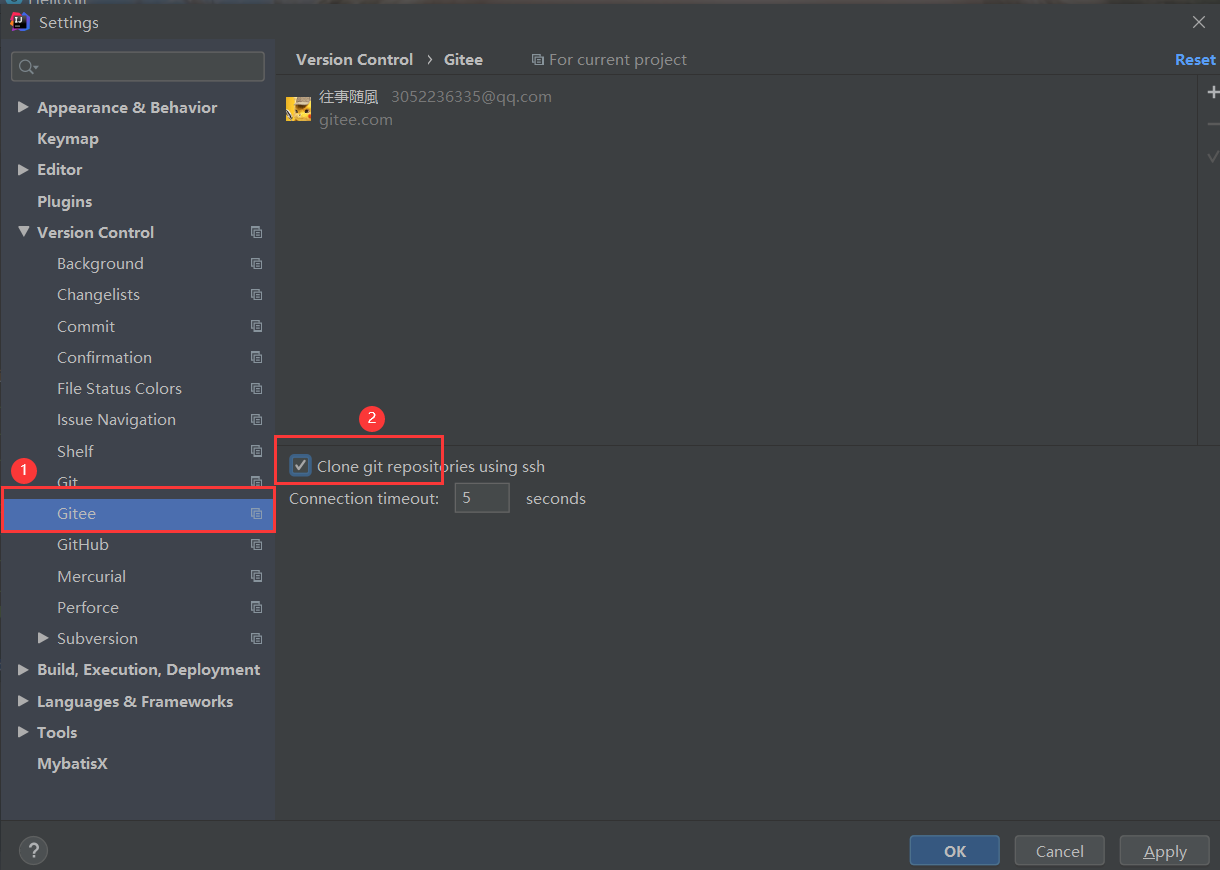The width and height of the screenshot is (1220, 870).
Task: Select Issue Navigation item
Action: pos(116,420)
